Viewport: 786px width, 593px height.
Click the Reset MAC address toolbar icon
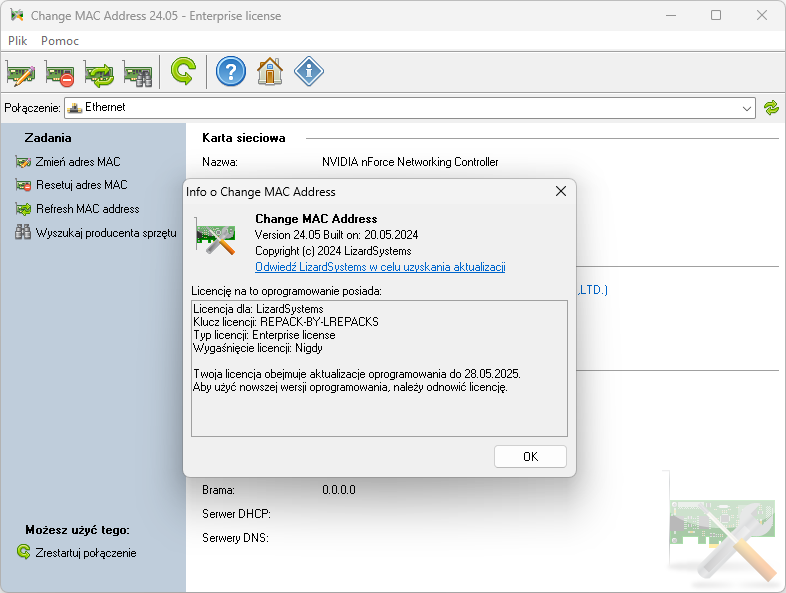pos(60,73)
